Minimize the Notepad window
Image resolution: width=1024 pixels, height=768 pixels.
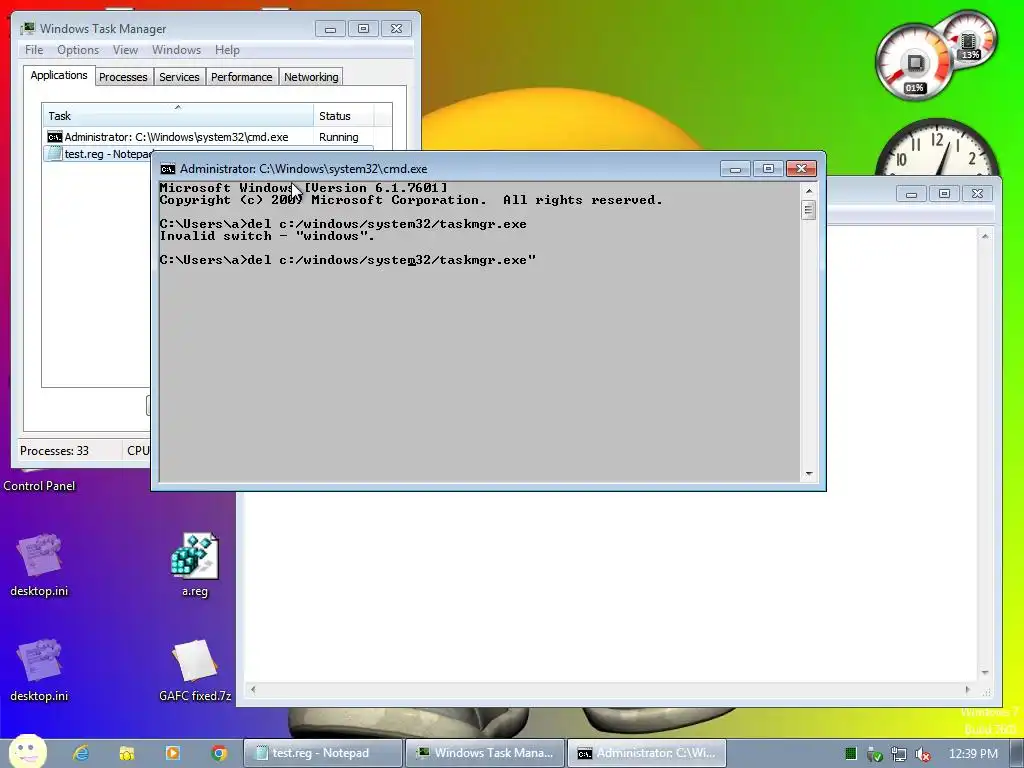coord(911,193)
